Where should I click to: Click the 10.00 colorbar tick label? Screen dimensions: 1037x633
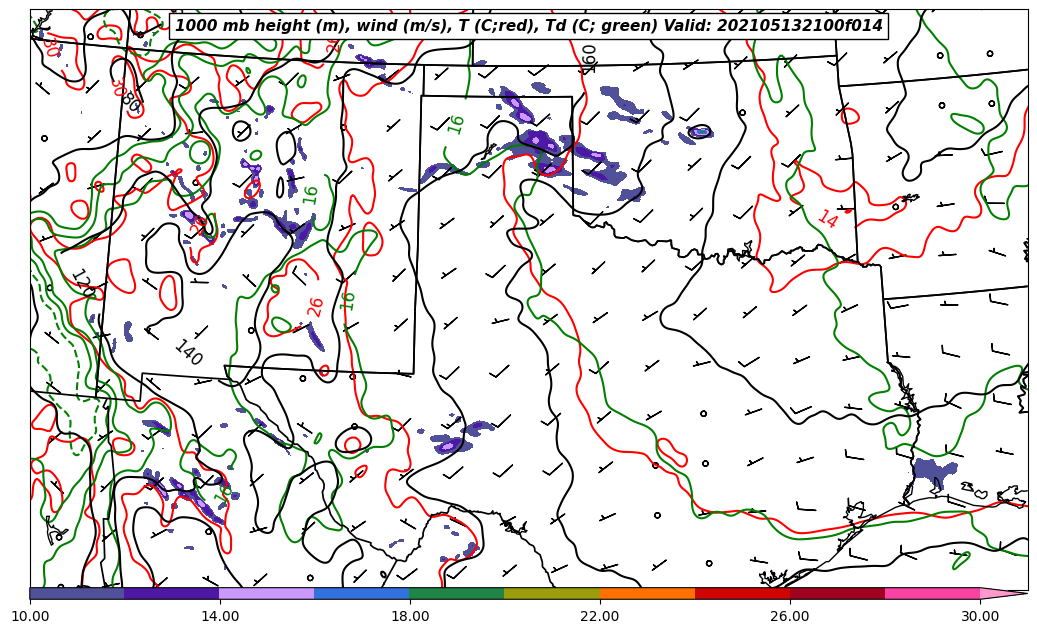pyautogui.click(x=30, y=616)
